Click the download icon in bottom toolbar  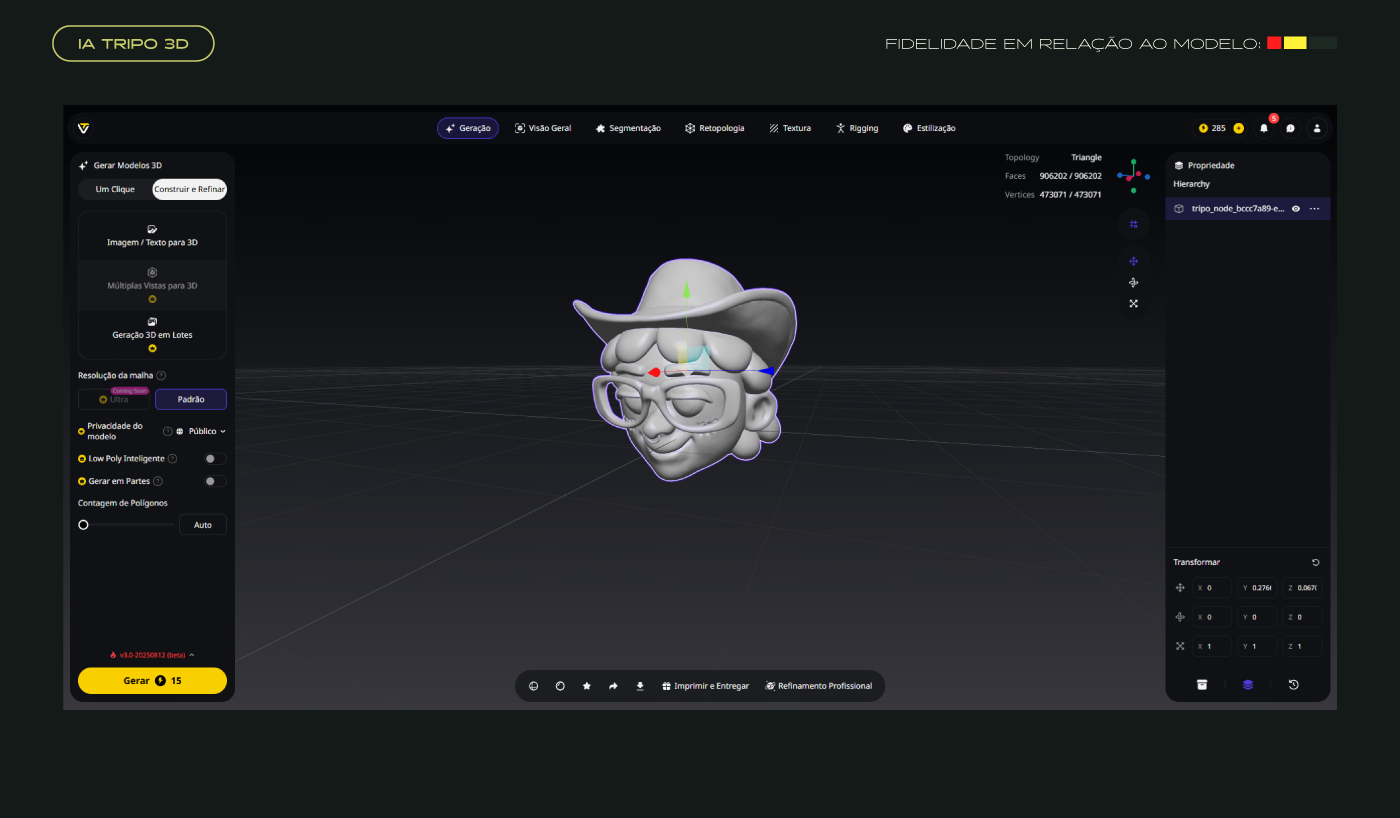click(x=640, y=686)
